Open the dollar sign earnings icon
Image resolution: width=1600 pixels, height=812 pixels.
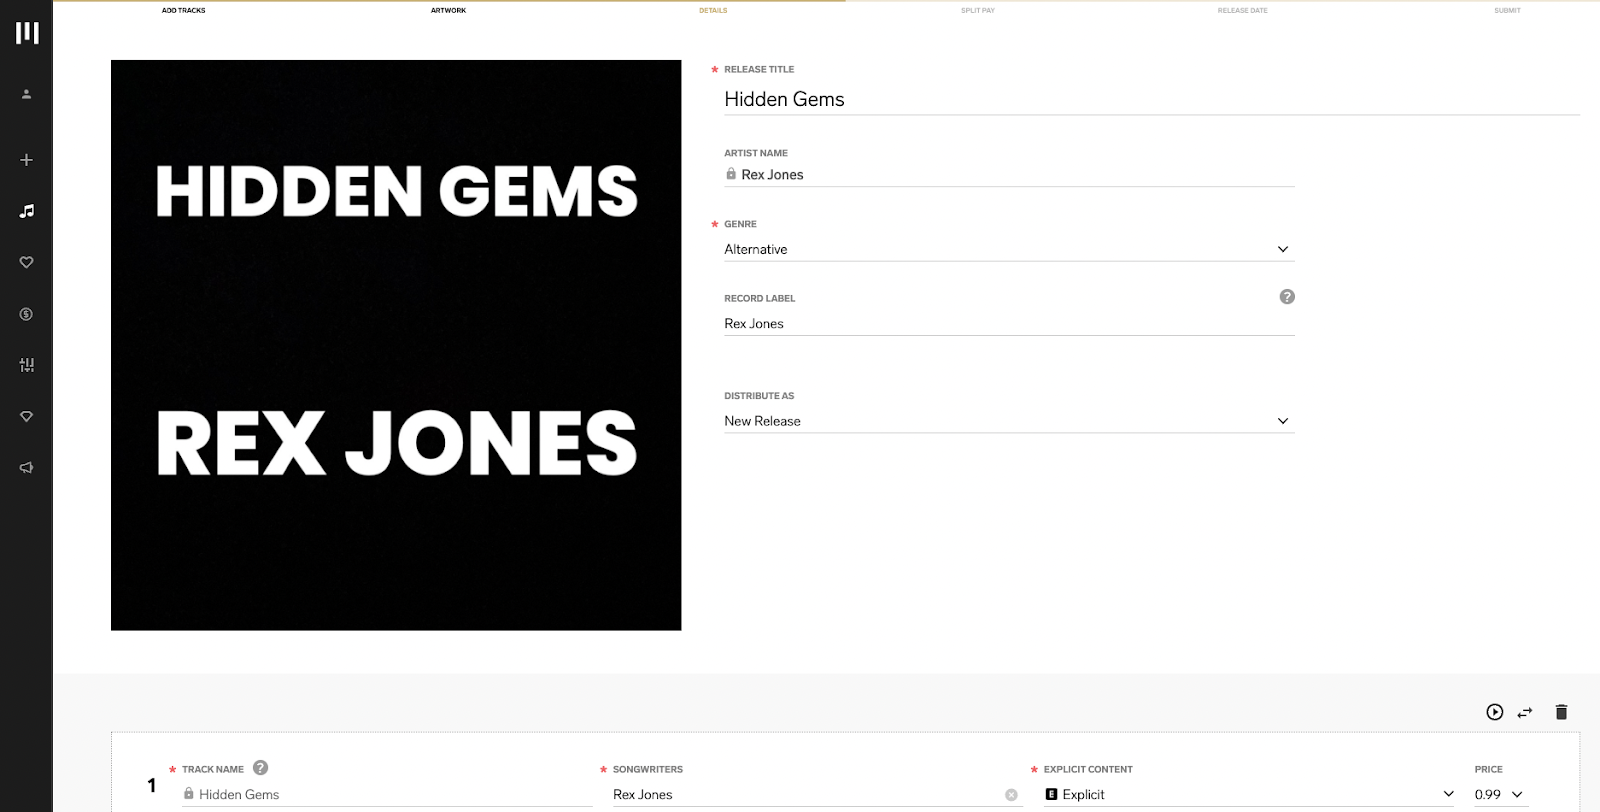pos(27,314)
